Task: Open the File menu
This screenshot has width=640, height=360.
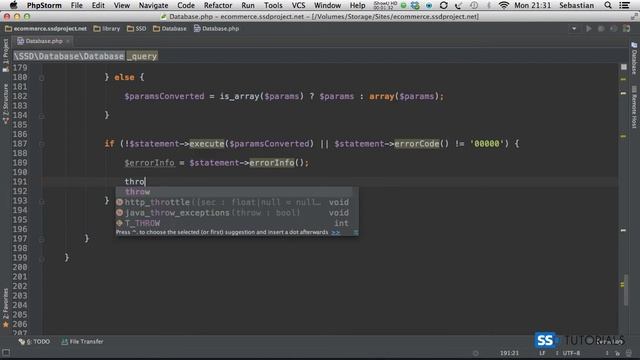Action: coord(76,5)
